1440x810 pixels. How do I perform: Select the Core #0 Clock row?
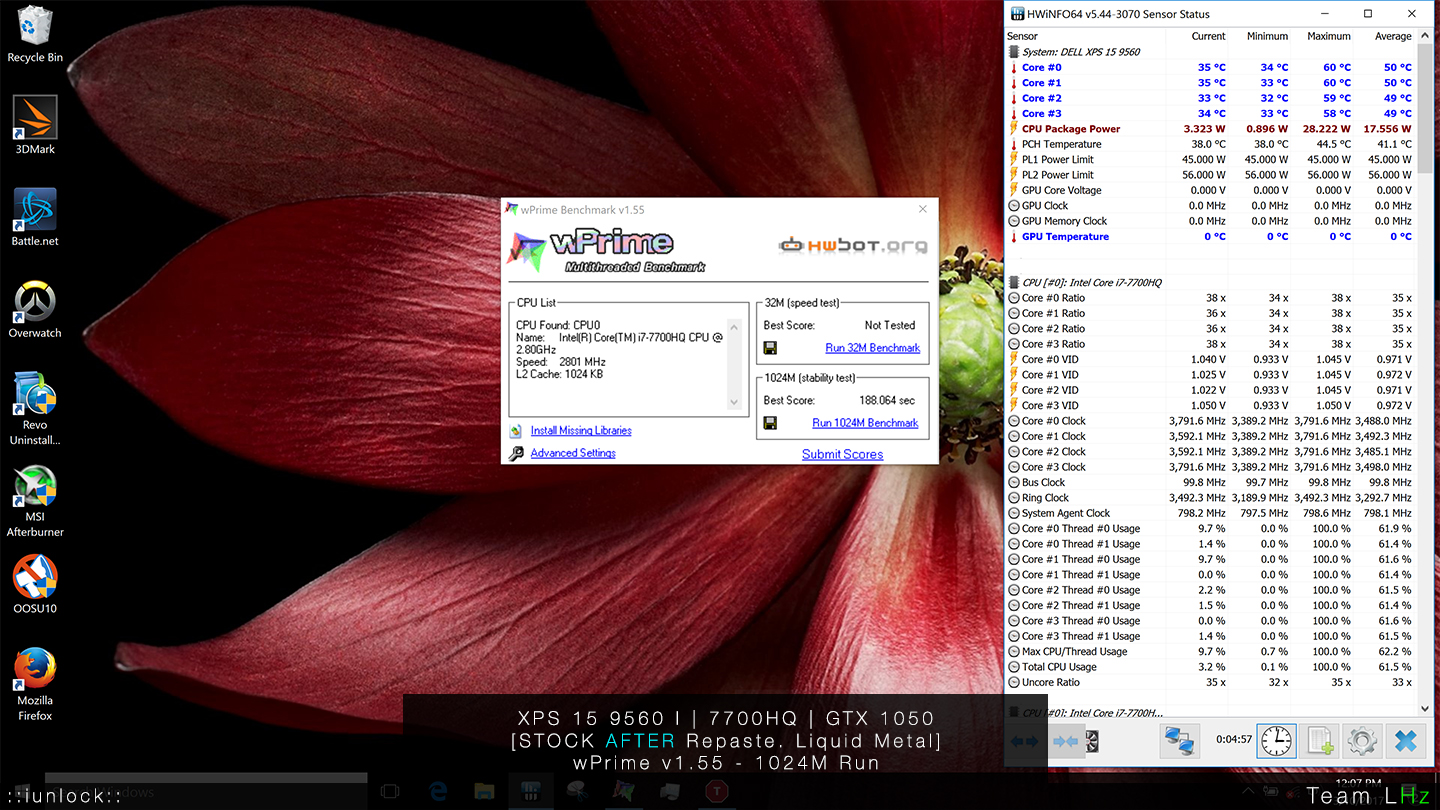(1210, 421)
